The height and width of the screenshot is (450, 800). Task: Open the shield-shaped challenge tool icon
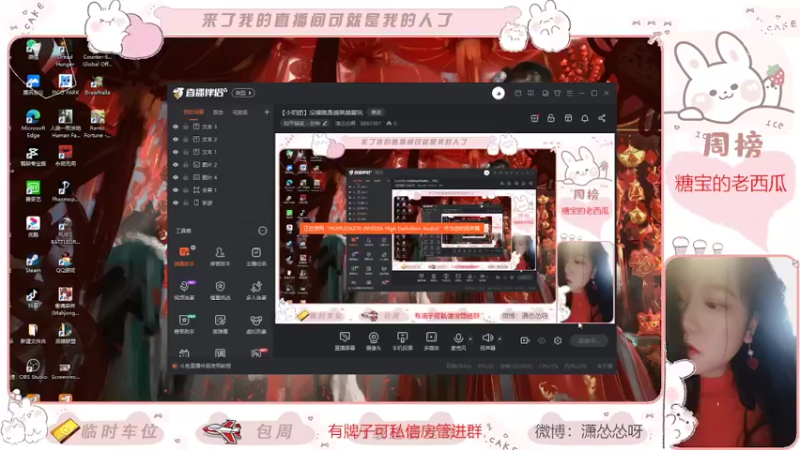click(x=220, y=290)
